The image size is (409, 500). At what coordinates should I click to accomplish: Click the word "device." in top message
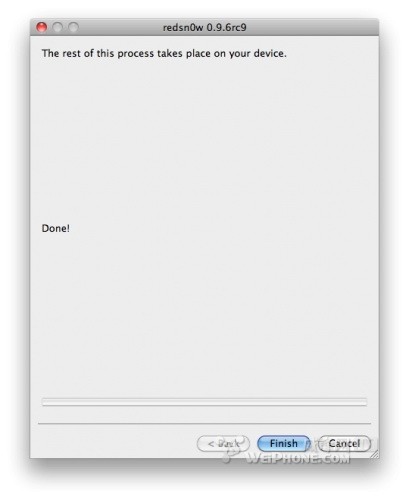click(270, 53)
